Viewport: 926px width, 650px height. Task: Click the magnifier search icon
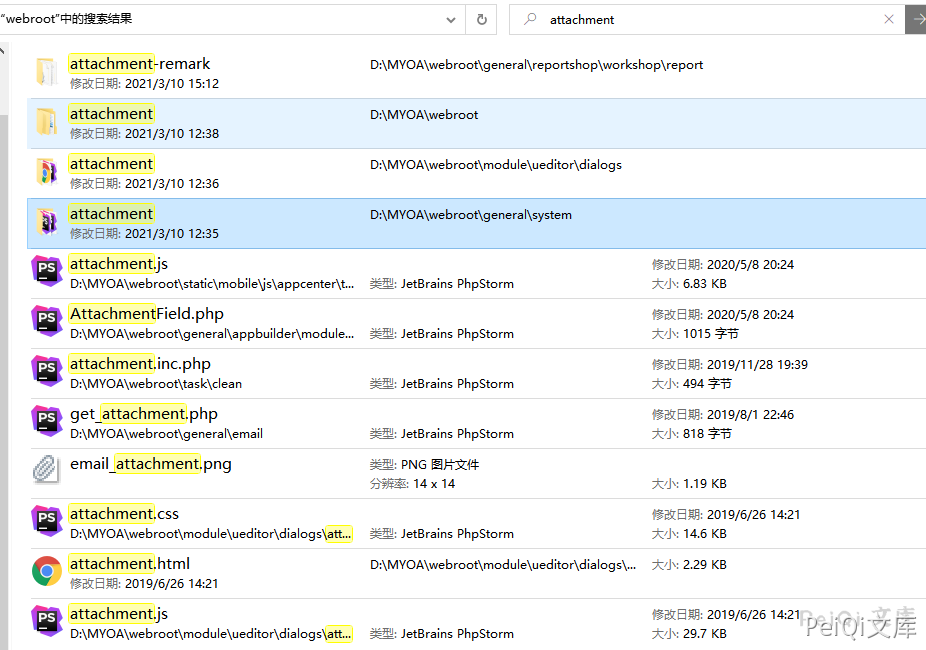pyautogui.click(x=530, y=19)
